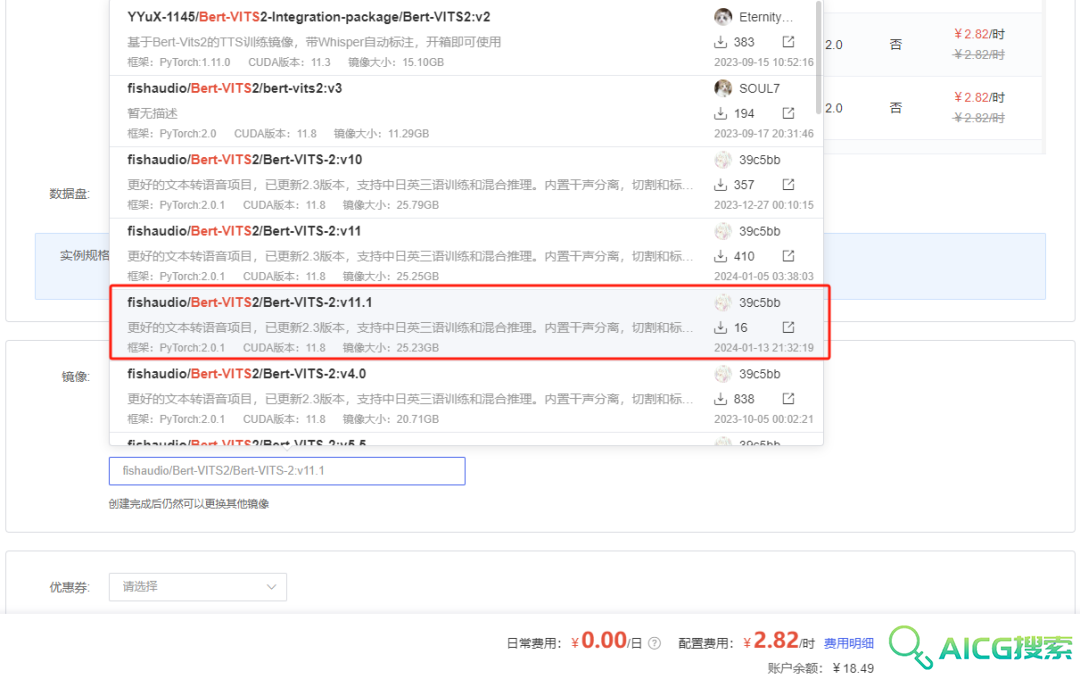The width and height of the screenshot is (1080, 679).
Task: Click the Eternity author avatar
Action: 723,17
